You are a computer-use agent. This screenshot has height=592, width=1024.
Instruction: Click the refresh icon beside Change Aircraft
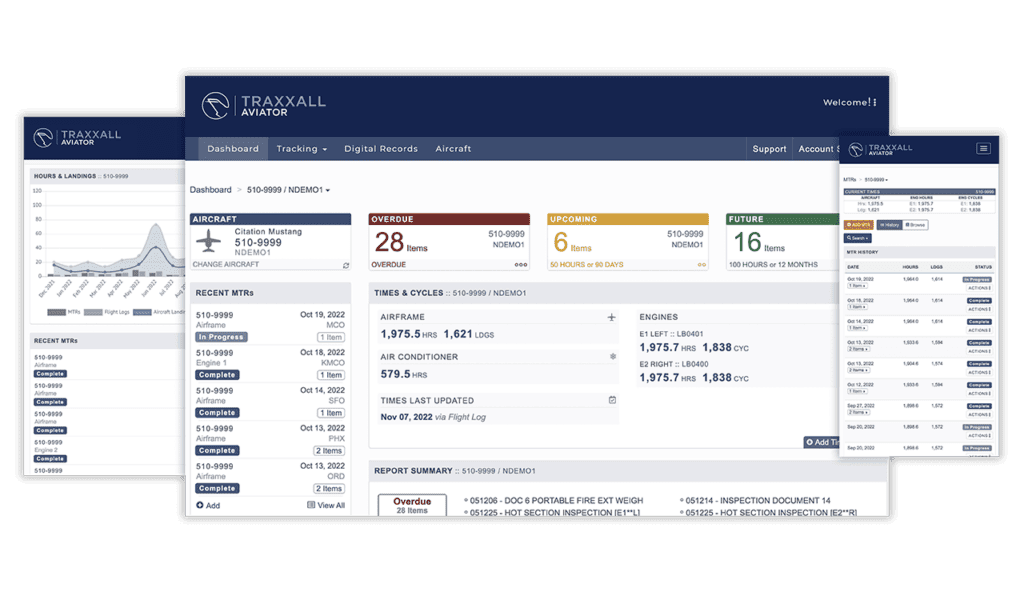(x=346, y=265)
